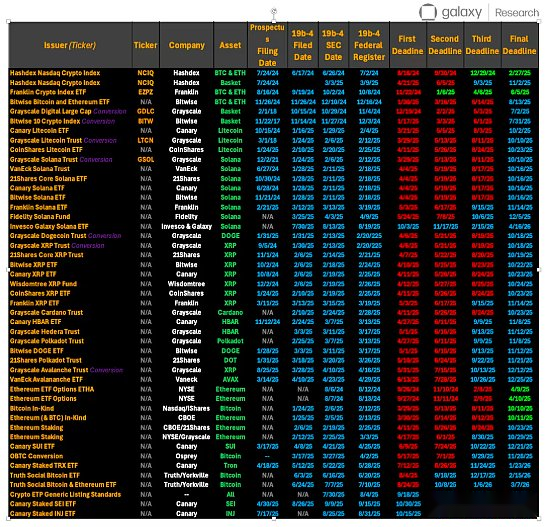The image size is (547, 527).
Task: Click the "Invesco Galaxy Solana ETF" row name
Action: pos(49,227)
